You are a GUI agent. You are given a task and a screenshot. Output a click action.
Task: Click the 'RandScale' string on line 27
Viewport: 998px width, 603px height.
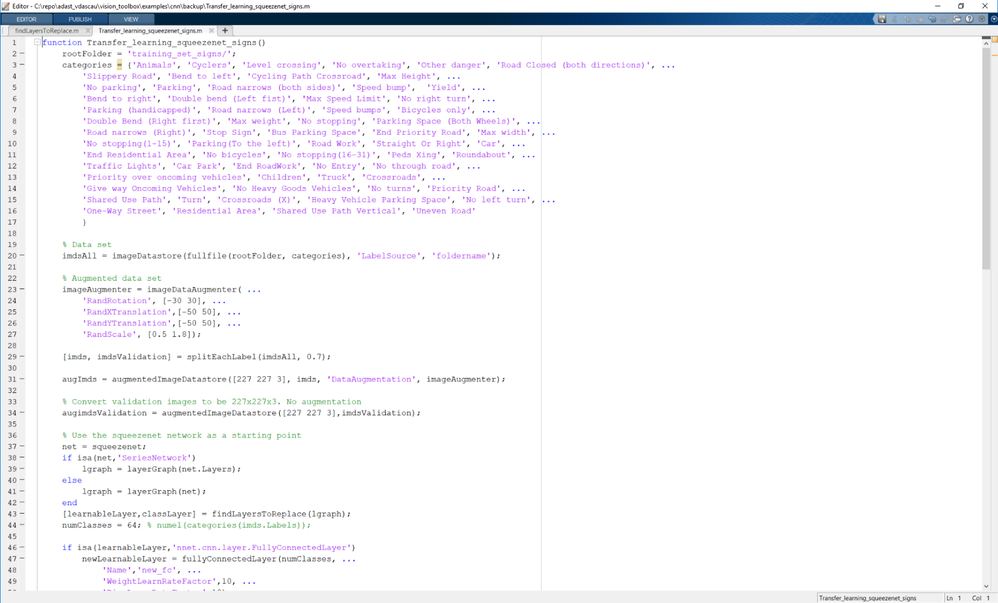coord(109,334)
